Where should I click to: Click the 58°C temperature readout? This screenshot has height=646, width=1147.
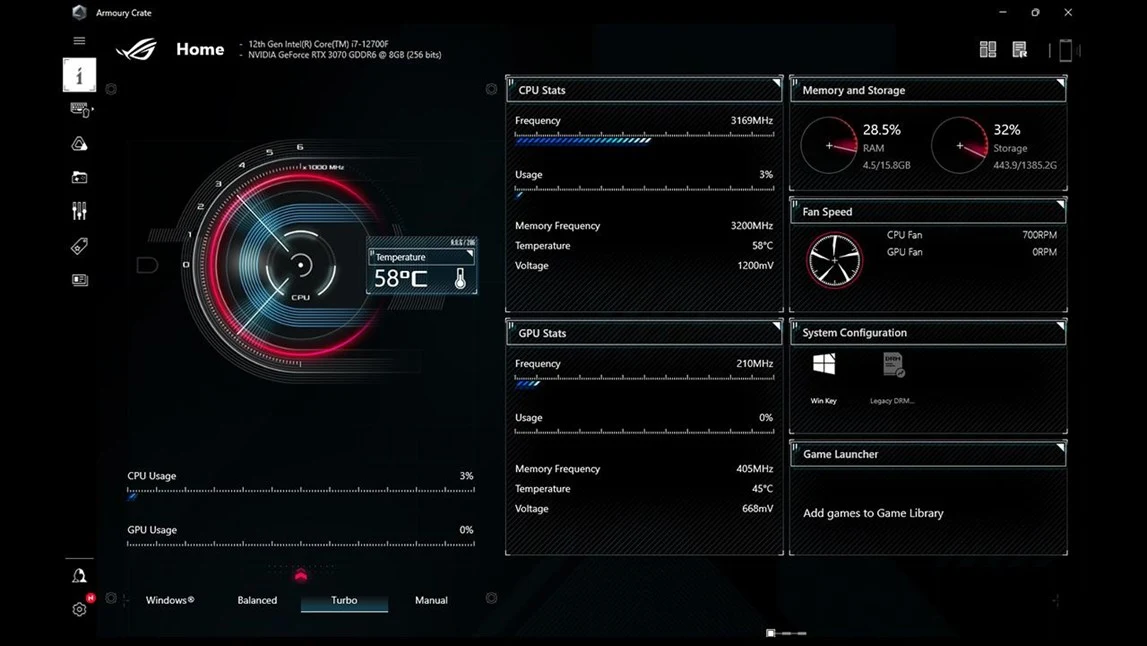tap(400, 279)
